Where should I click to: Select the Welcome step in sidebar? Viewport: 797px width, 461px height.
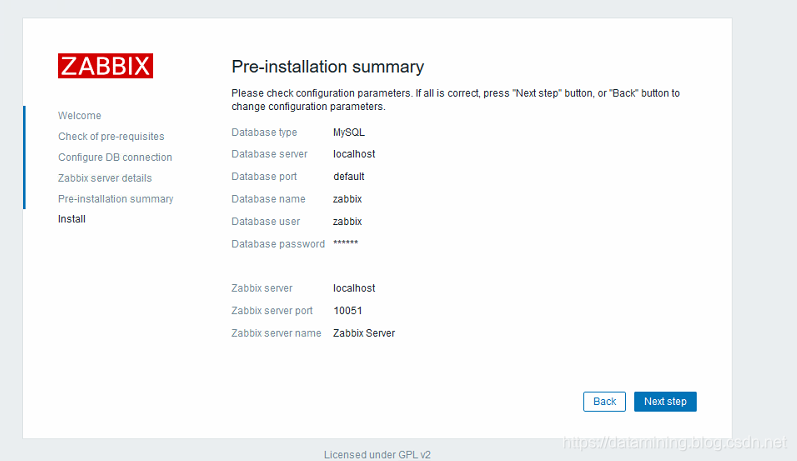pos(79,115)
